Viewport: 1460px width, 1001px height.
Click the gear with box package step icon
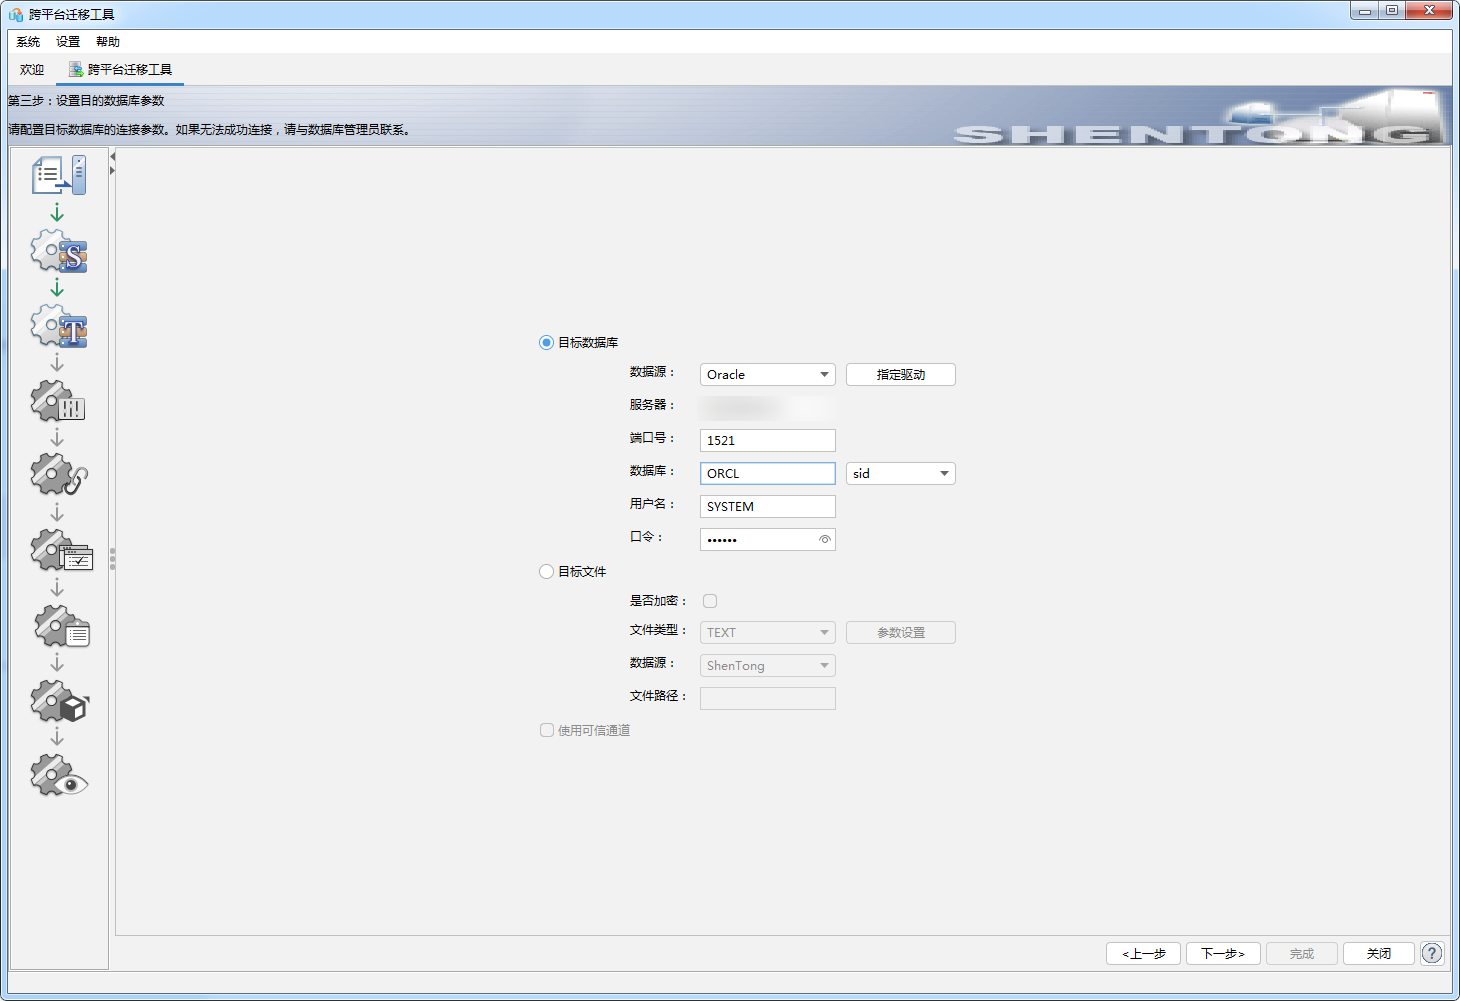click(59, 701)
